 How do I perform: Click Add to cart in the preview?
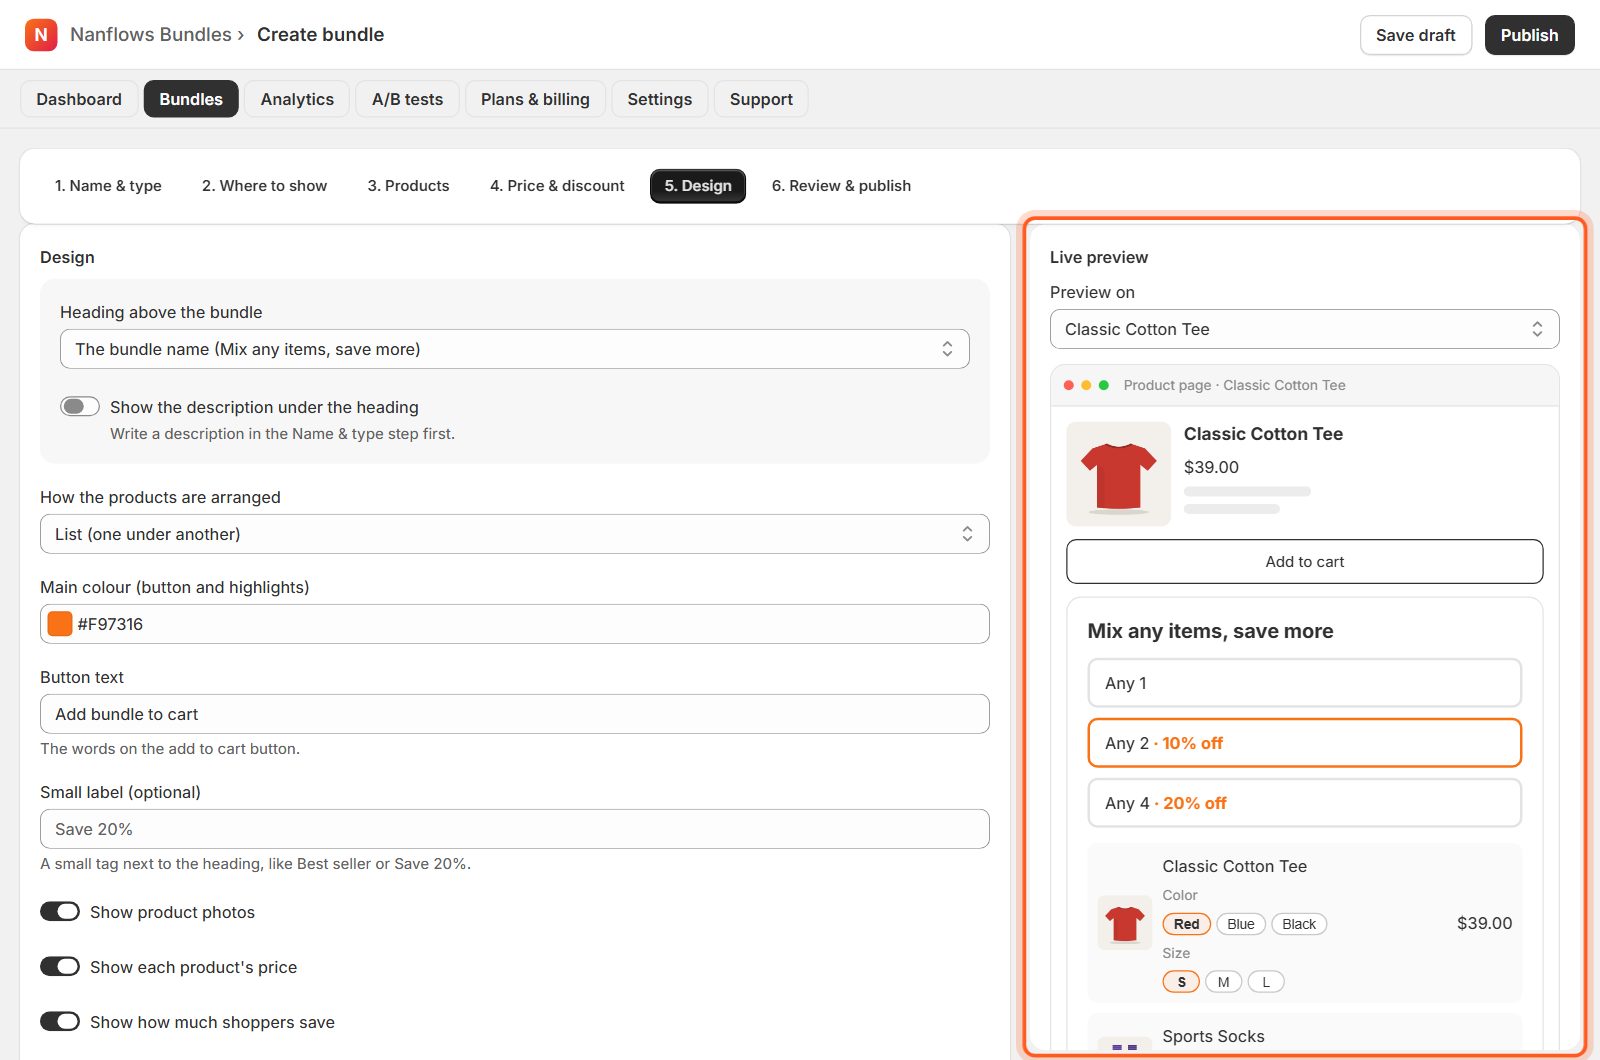click(1305, 562)
